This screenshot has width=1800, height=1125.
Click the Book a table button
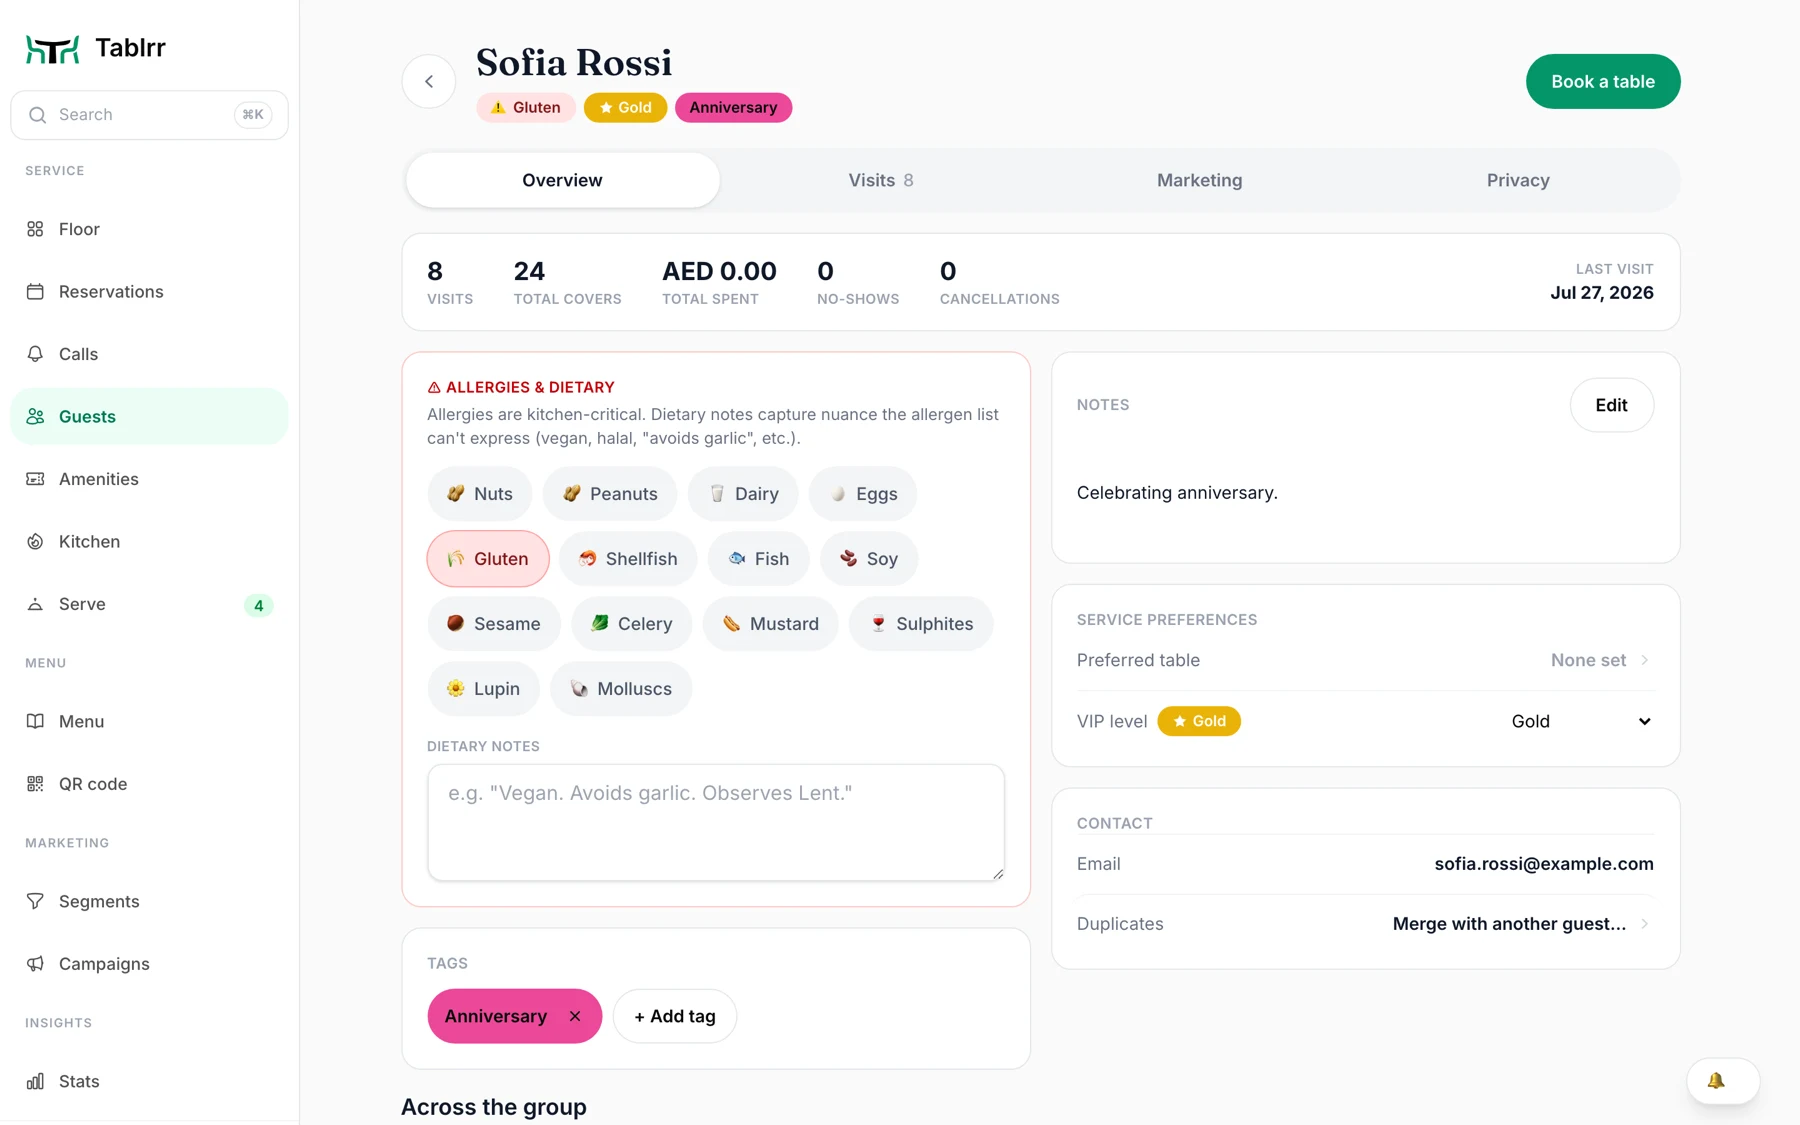coord(1602,81)
